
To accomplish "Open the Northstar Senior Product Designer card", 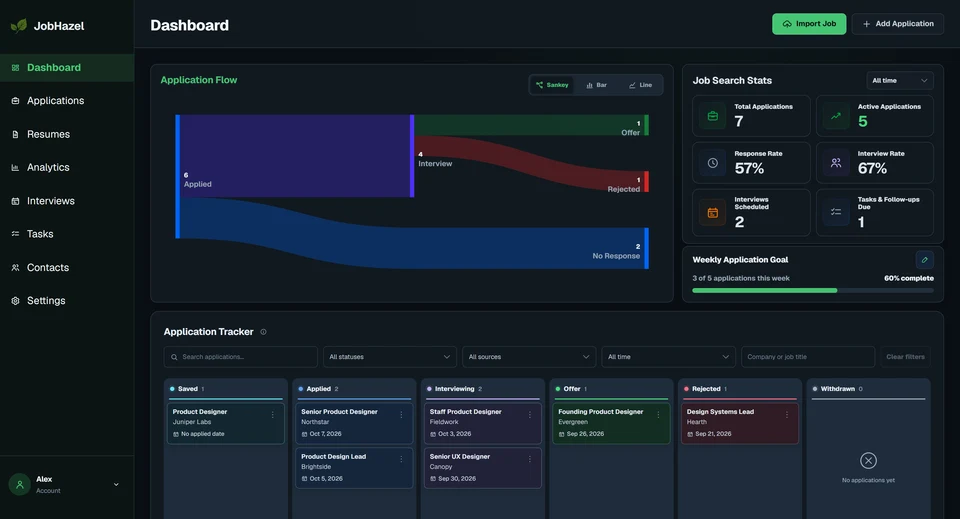I will point(354,423).
